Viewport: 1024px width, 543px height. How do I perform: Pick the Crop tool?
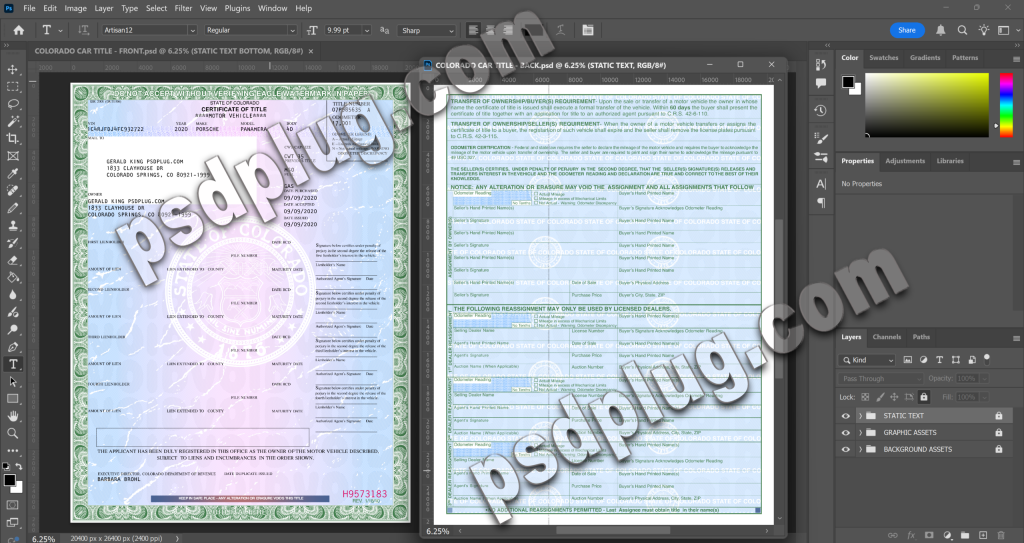[13, 138]
